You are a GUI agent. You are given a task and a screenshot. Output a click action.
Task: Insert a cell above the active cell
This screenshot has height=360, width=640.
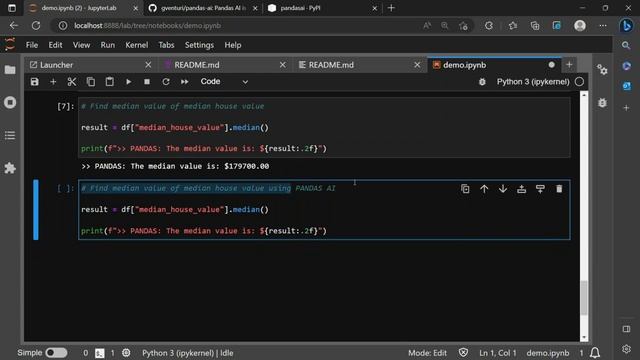pos(521,189)
